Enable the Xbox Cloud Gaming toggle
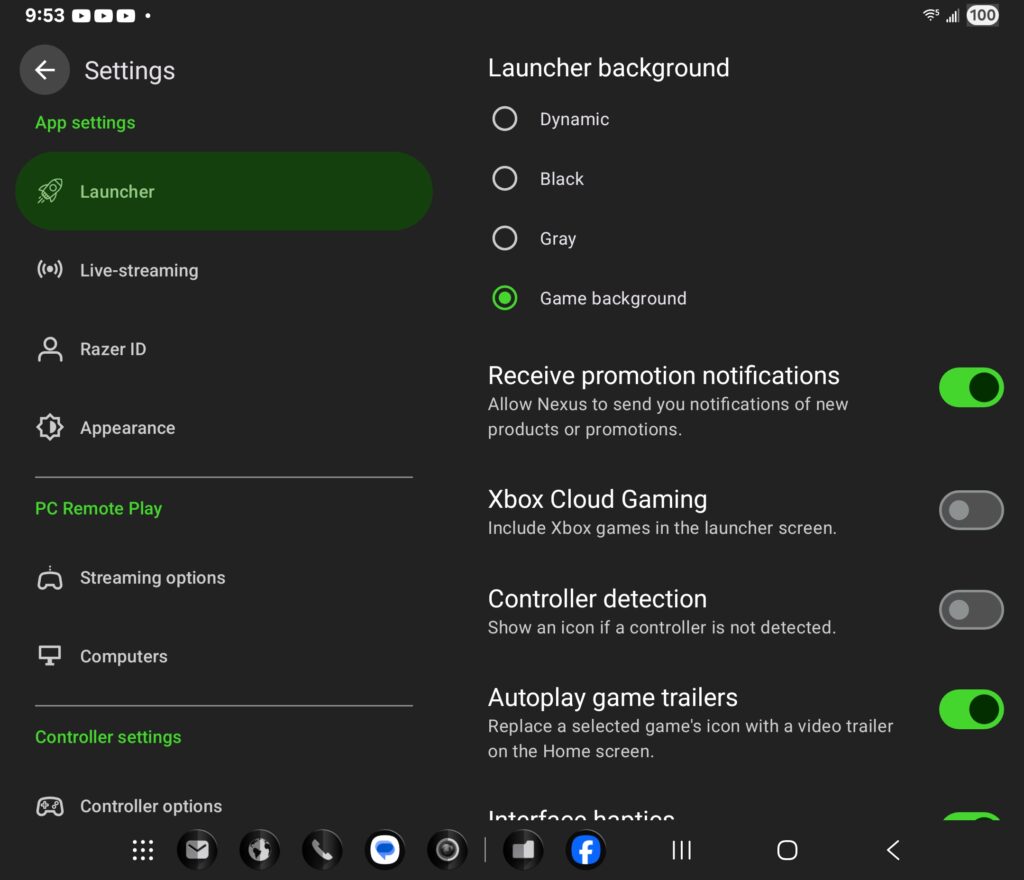This screenshot has height=880, width=1024. pyautogui.click(x=970, y=510)
